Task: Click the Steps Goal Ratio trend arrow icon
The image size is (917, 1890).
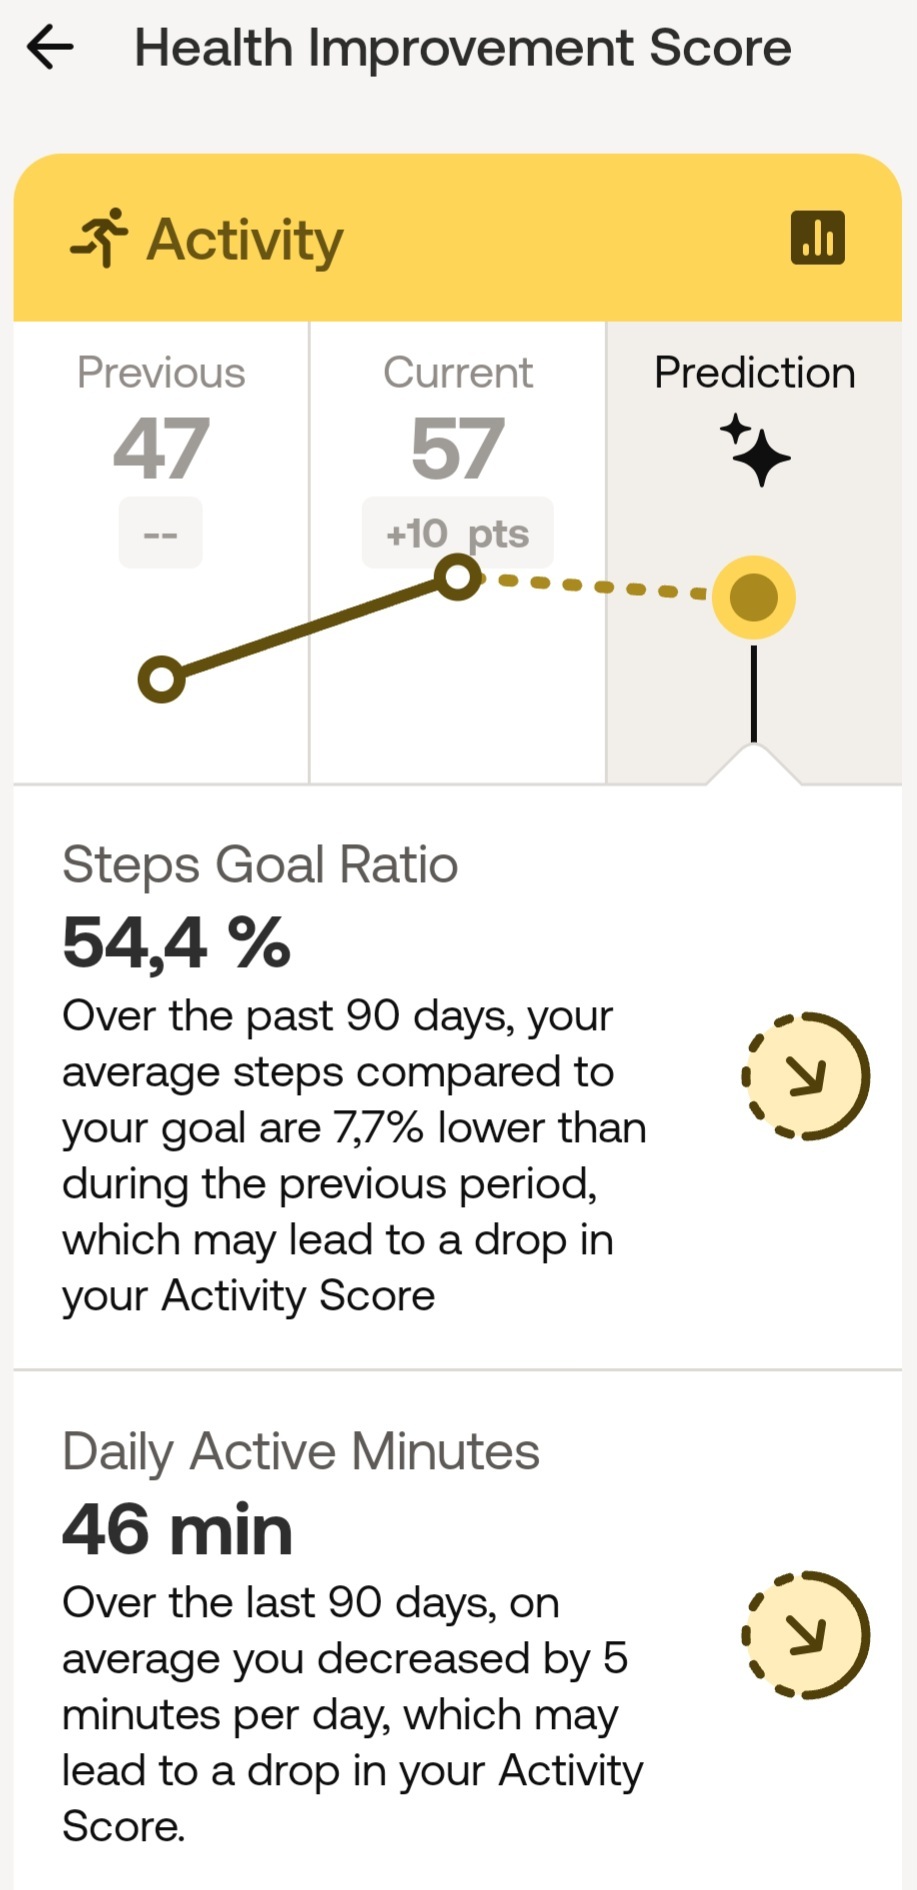Action: [806, 1076]
